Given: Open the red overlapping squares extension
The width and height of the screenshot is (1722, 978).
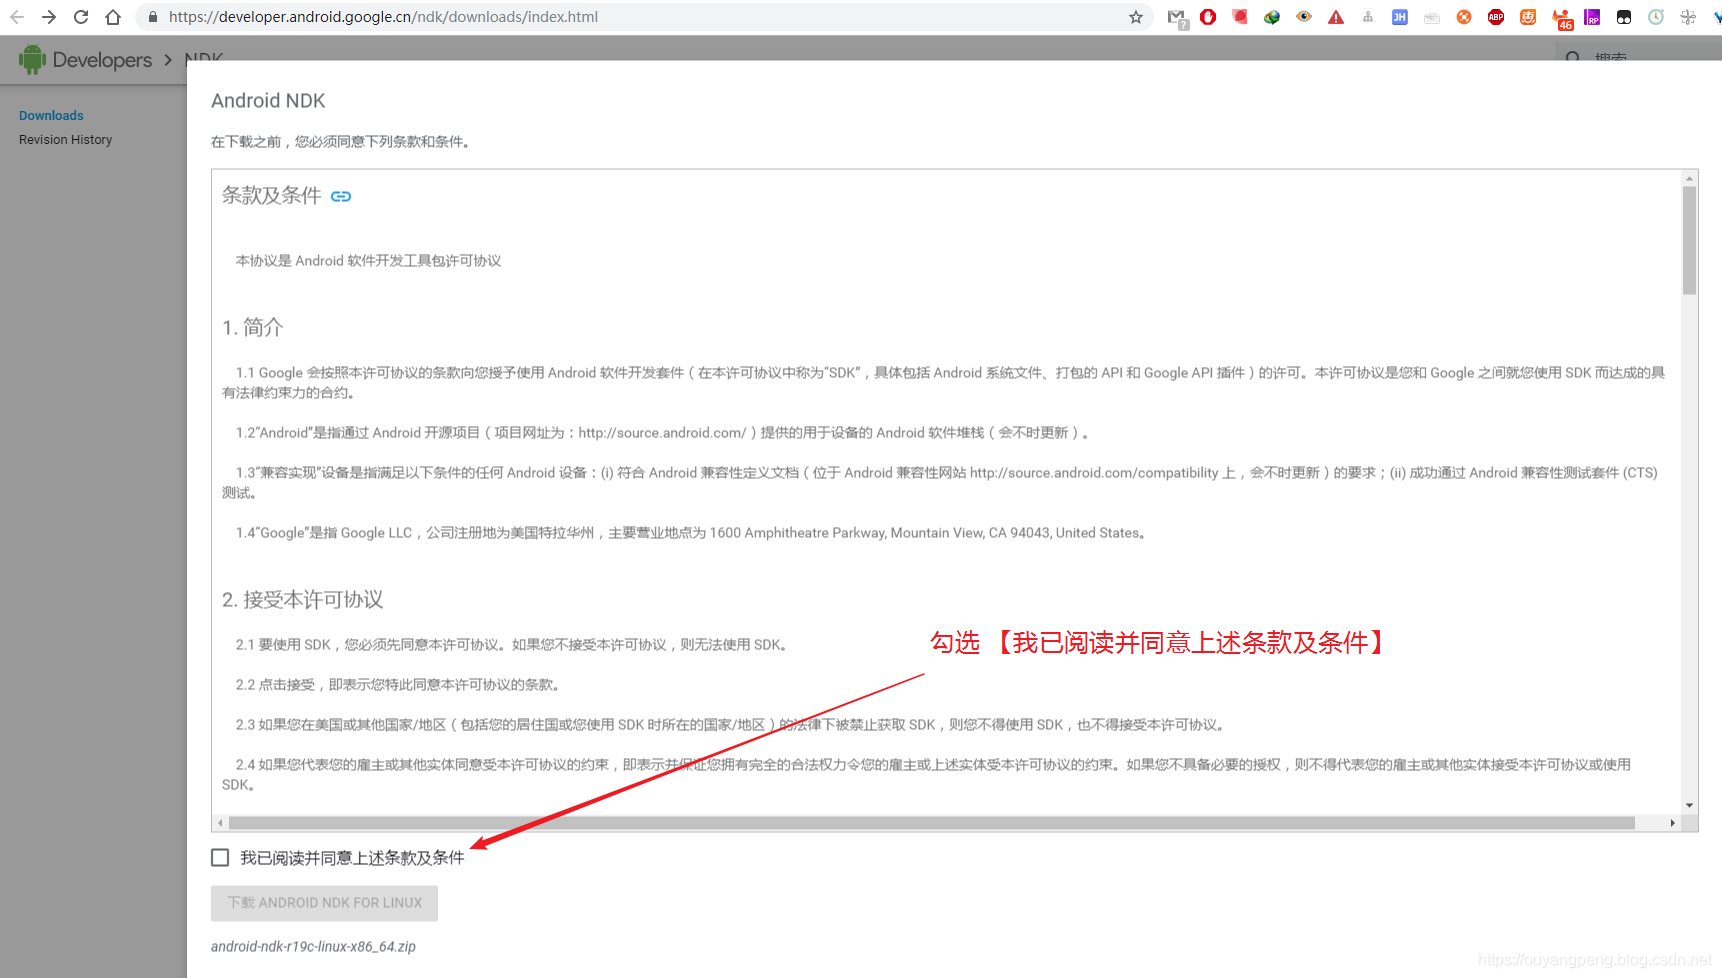Looking at the screenshot, I should click(x=1240, y=17).
